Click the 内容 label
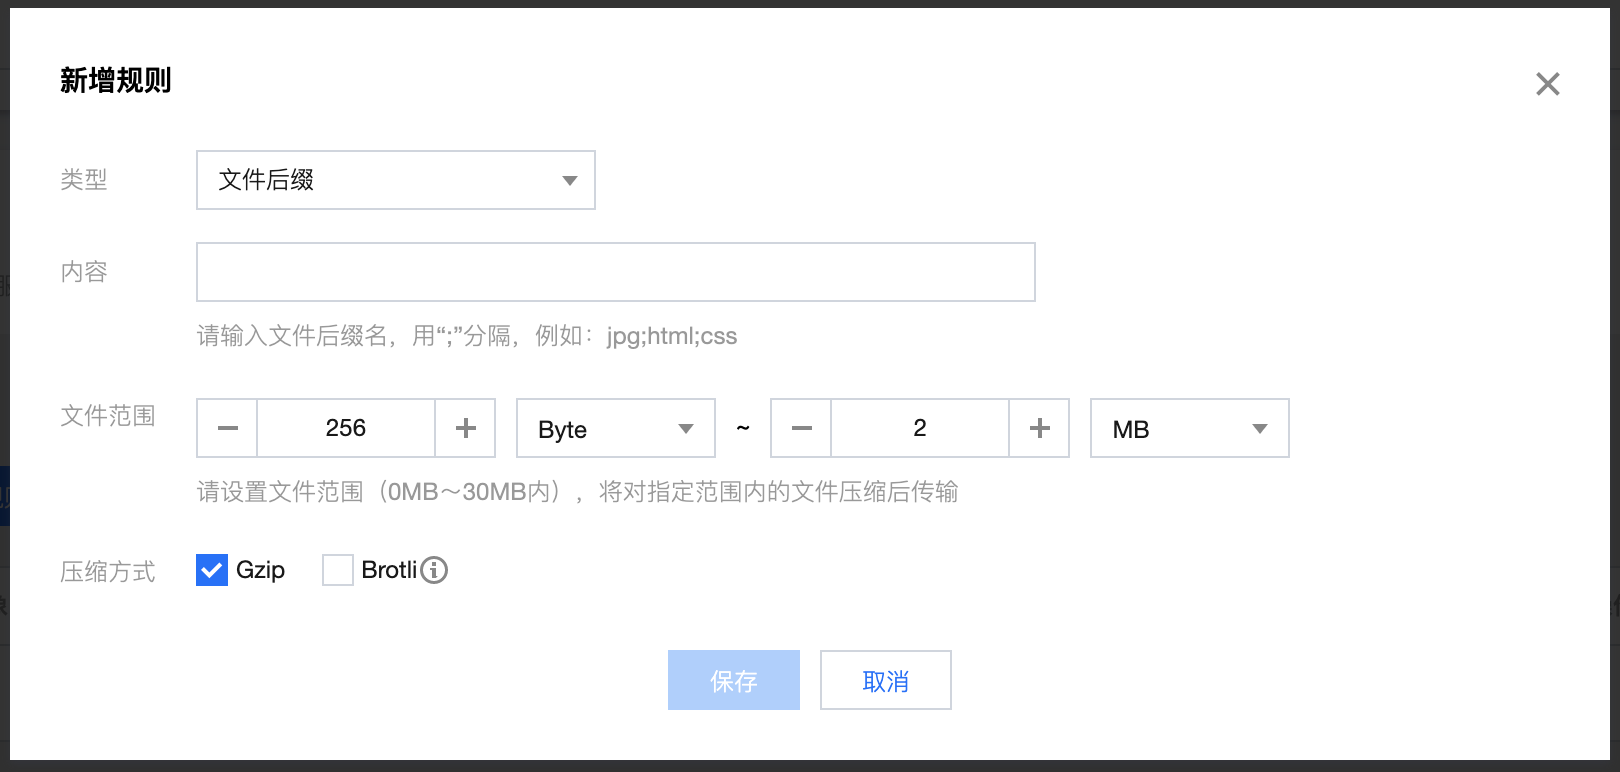1620x772 pixels. click(84, 272)
